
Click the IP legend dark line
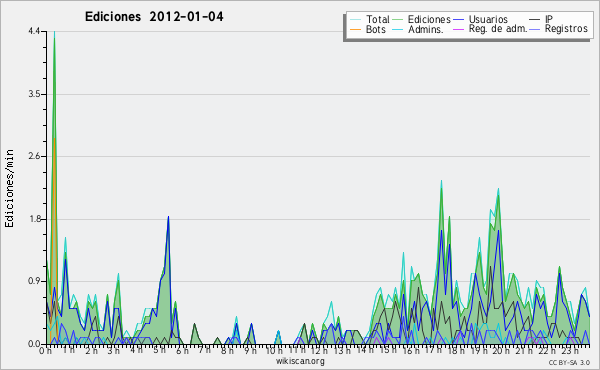pos(535,20)
